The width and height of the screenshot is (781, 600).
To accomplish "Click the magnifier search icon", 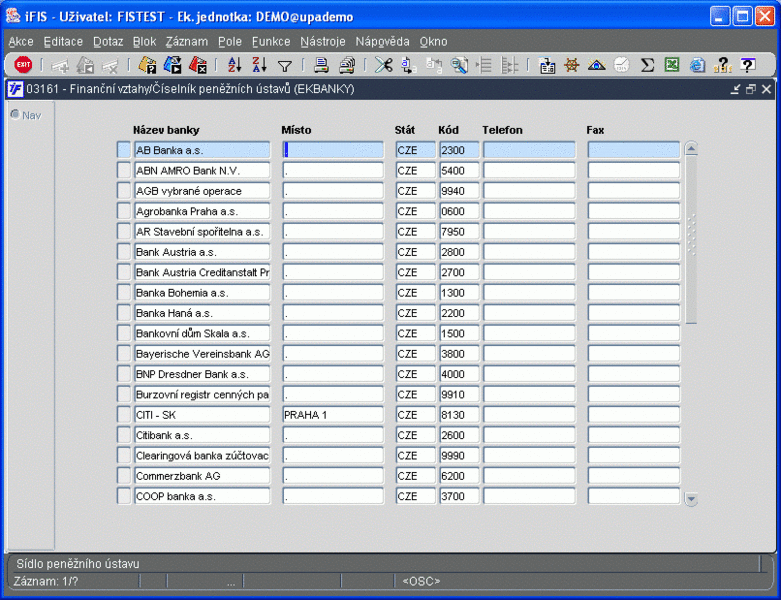I will [459, 65].
